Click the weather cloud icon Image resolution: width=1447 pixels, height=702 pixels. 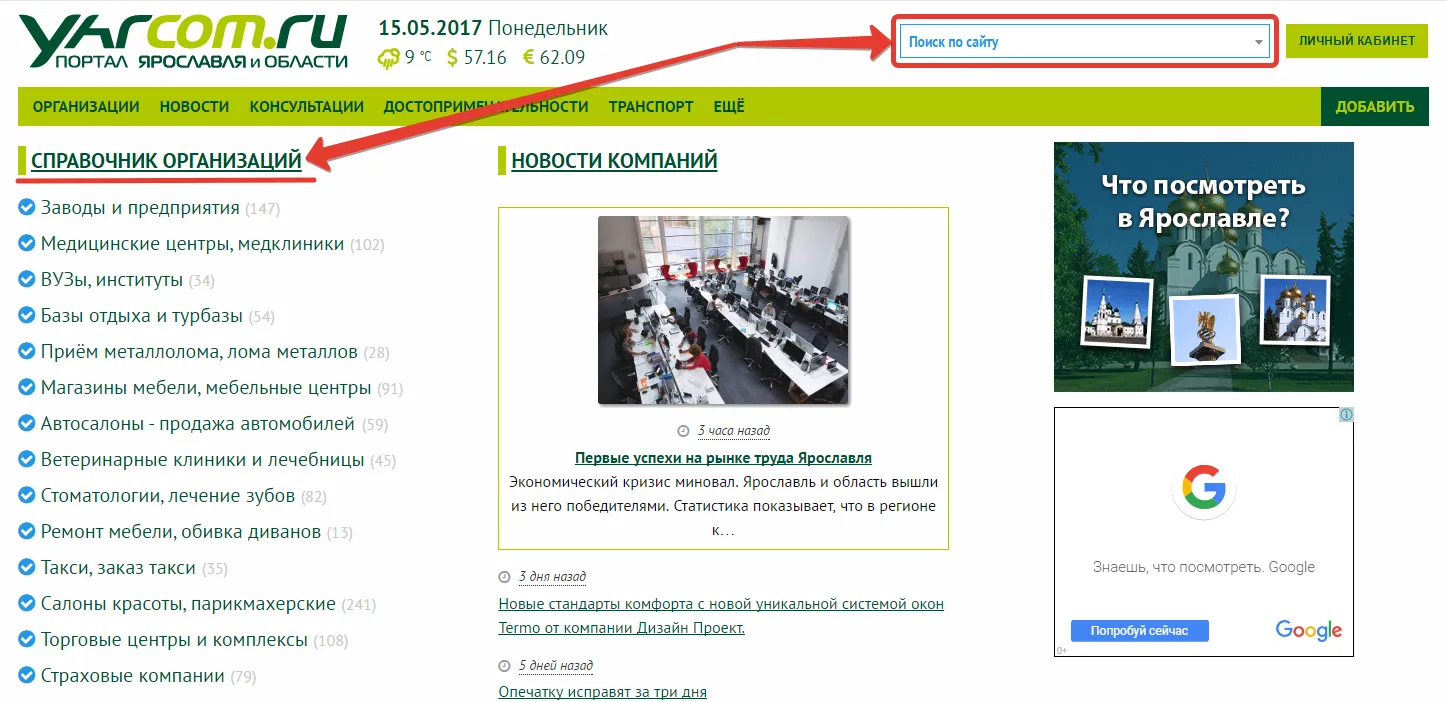point(388,58)
